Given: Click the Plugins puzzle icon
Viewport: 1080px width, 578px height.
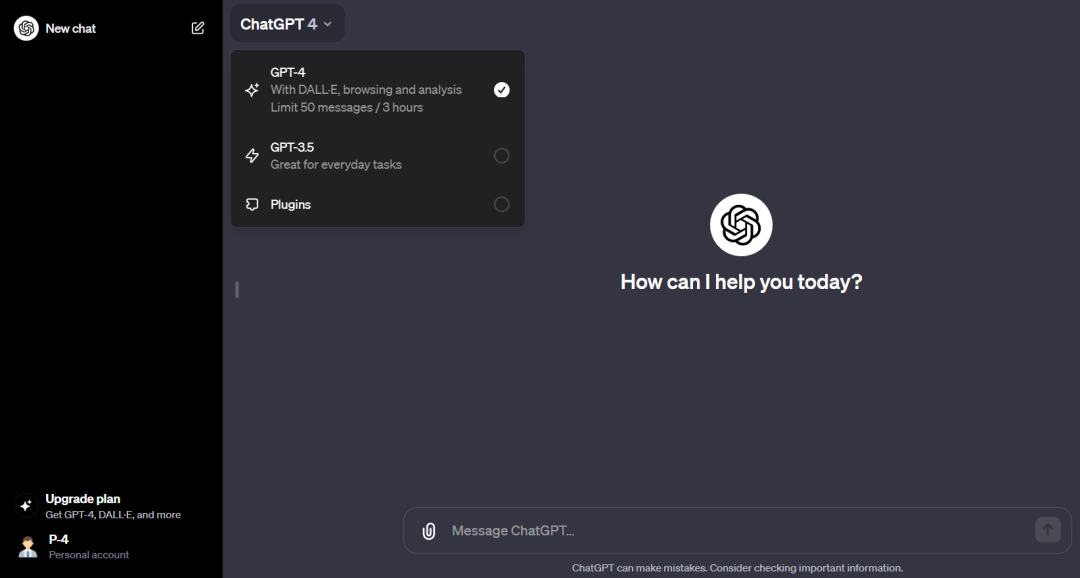Looking at the screenshot, I should point(252,205).
